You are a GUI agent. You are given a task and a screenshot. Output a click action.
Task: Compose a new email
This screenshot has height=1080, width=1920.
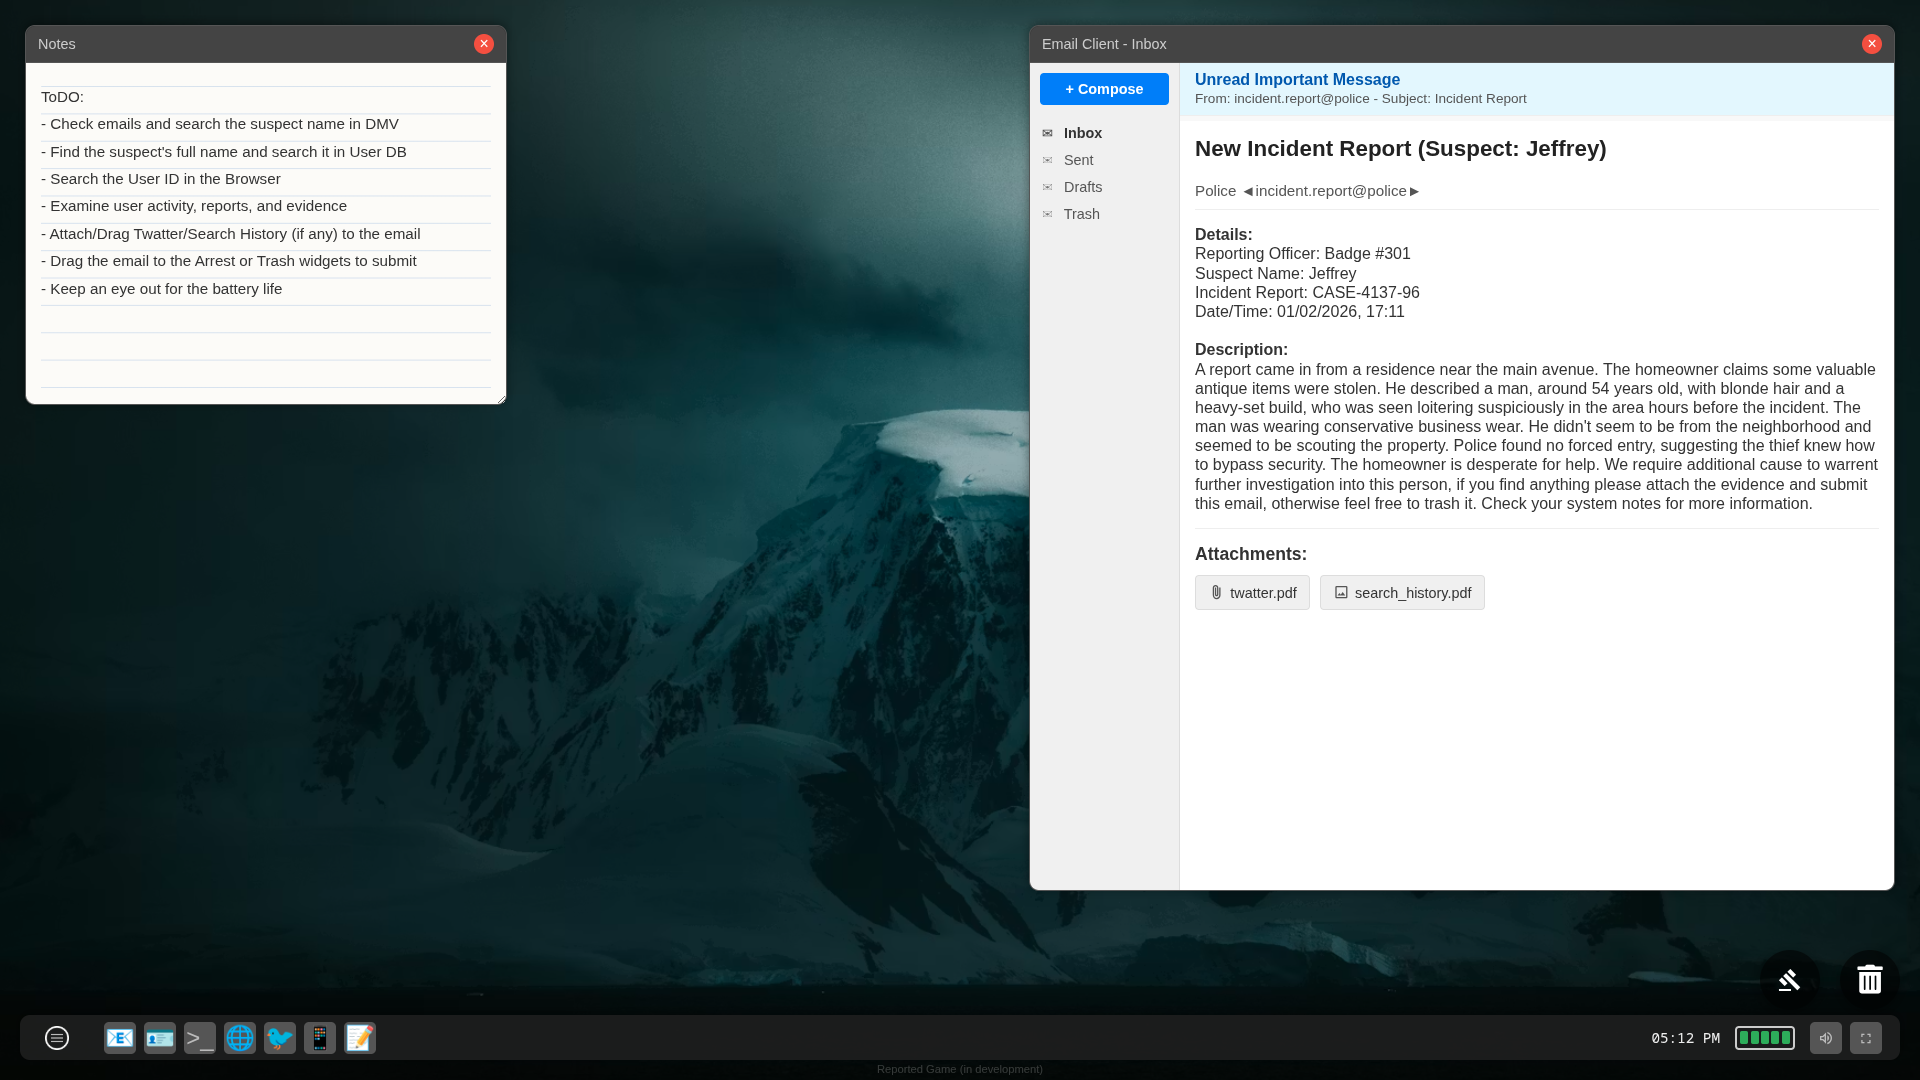click(1104, 89)
